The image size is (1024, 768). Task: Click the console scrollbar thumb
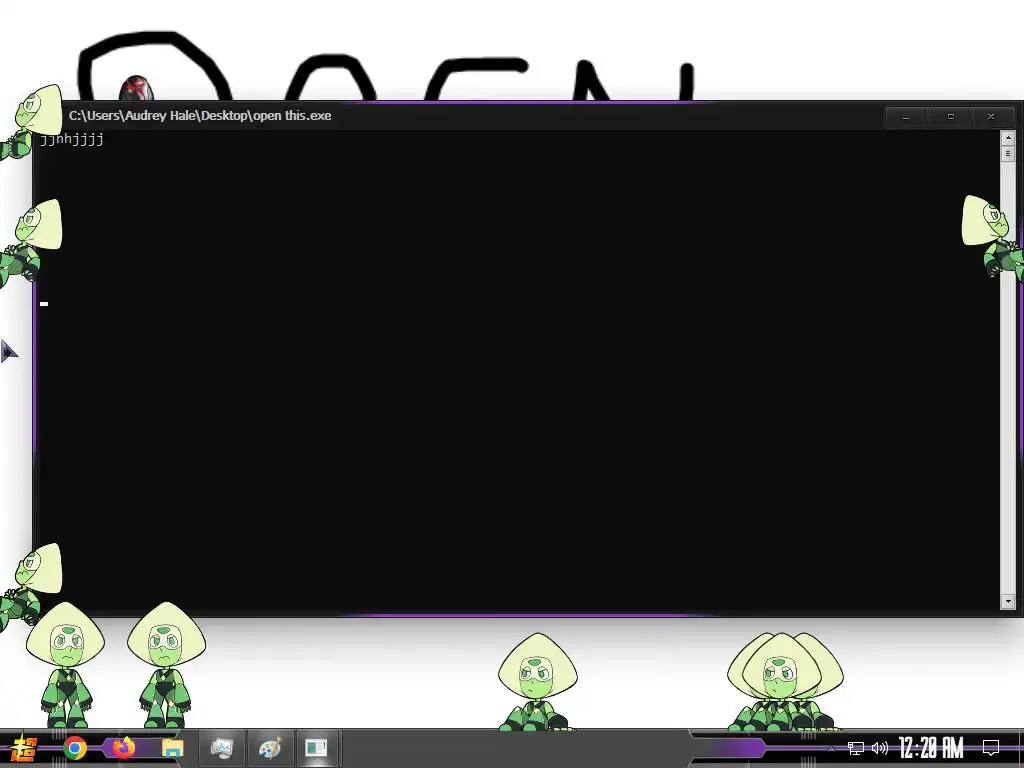1008,153
